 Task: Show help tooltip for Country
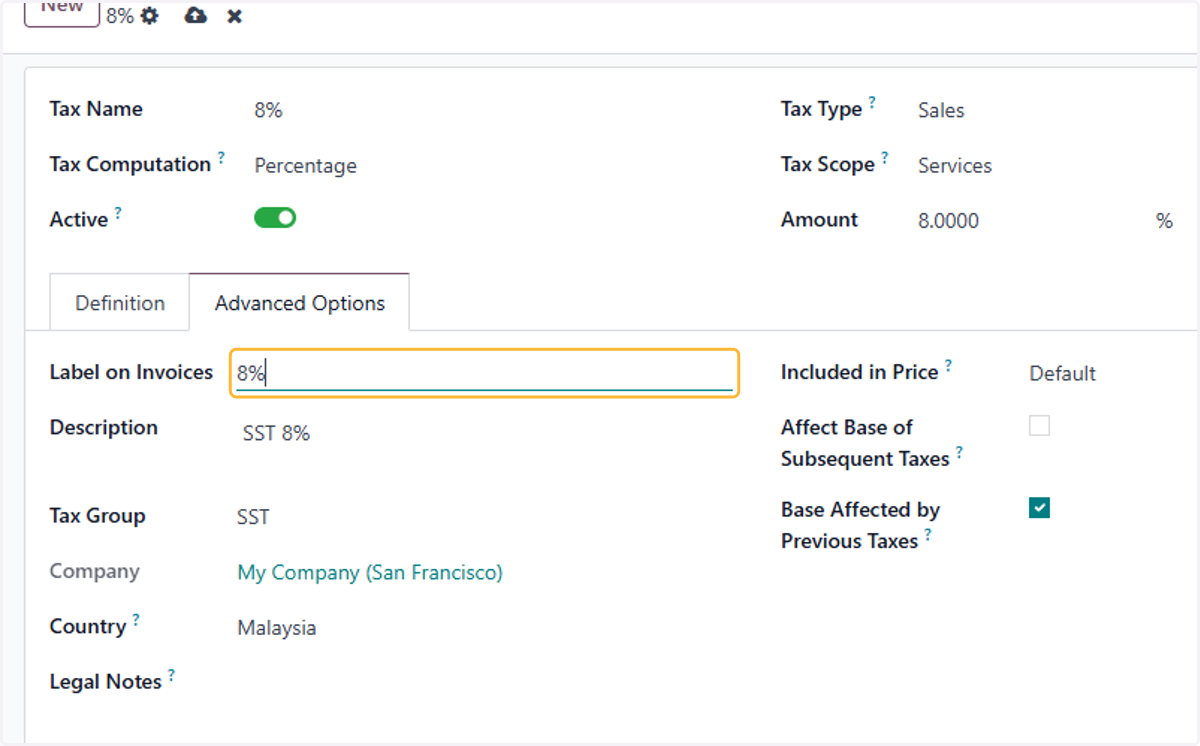click(136, 619)
